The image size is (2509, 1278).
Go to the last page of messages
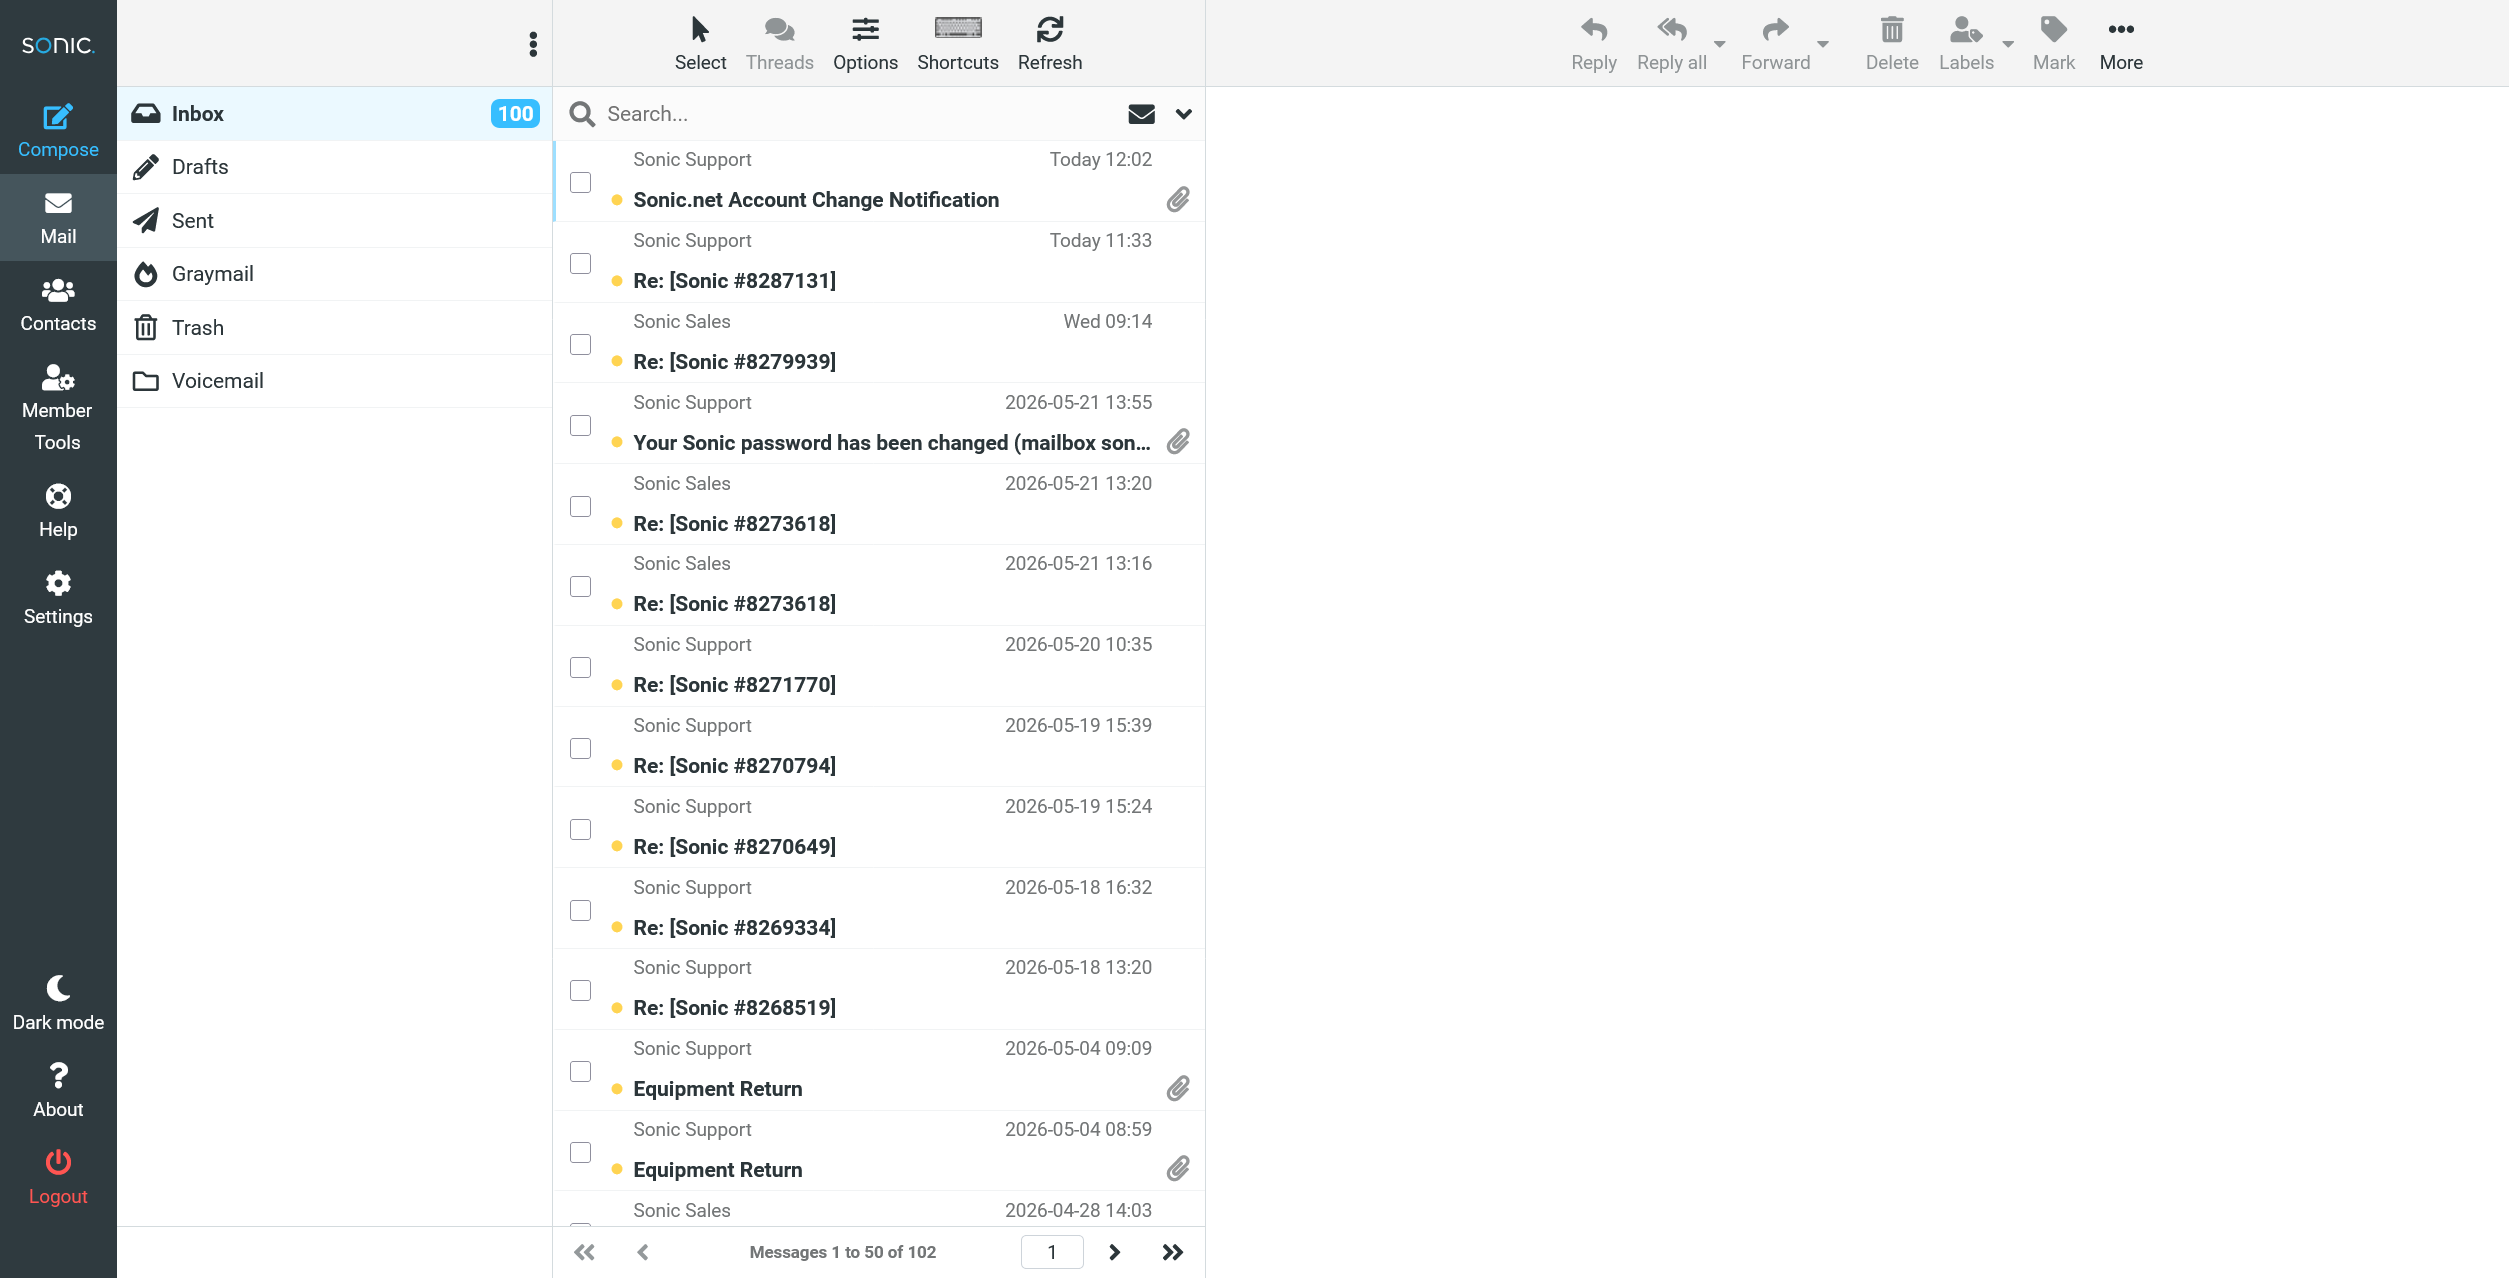click(1172, 1252)
